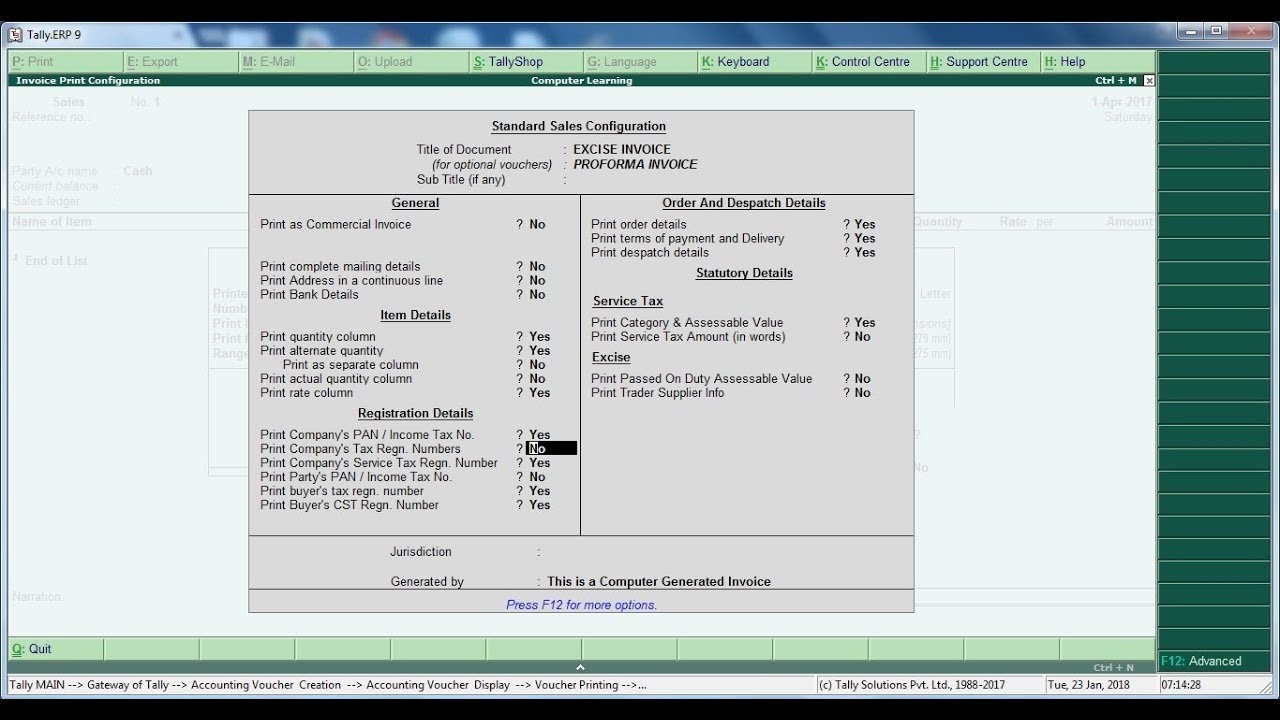Close the Invoice Print Configuration panel
This screenshot has height=720, width=1280.
click(x=1149, y=80)
